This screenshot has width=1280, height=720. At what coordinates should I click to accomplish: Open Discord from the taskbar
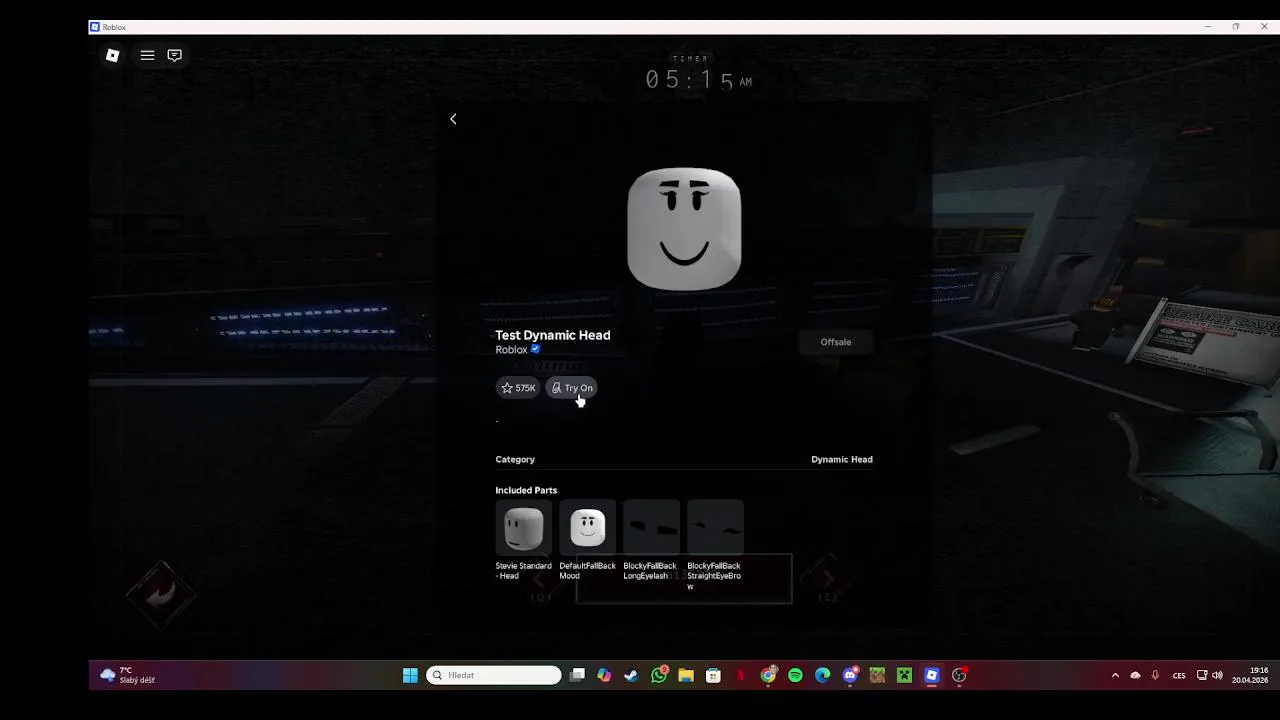point(850,675)
